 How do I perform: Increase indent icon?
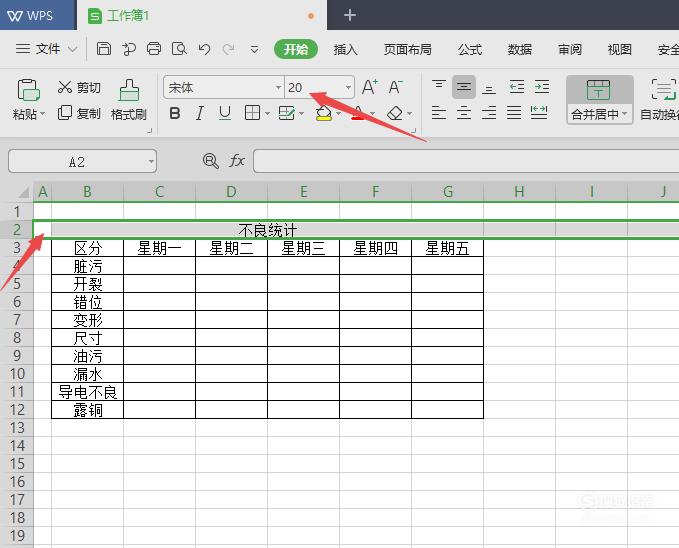click(x=542, y=87)
